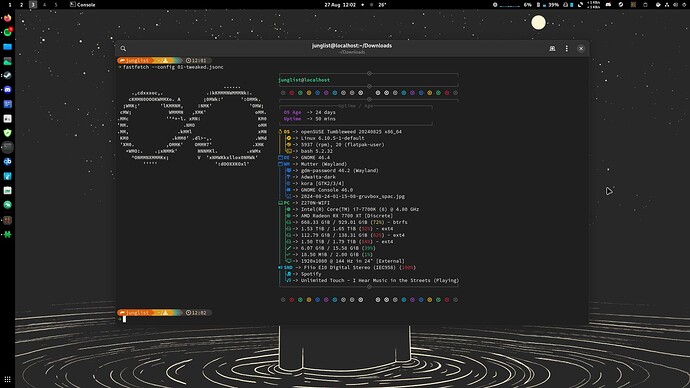This screenshot has height=388, width=690.
Task: Switch to workspace 2
Action: click(21, 5)
